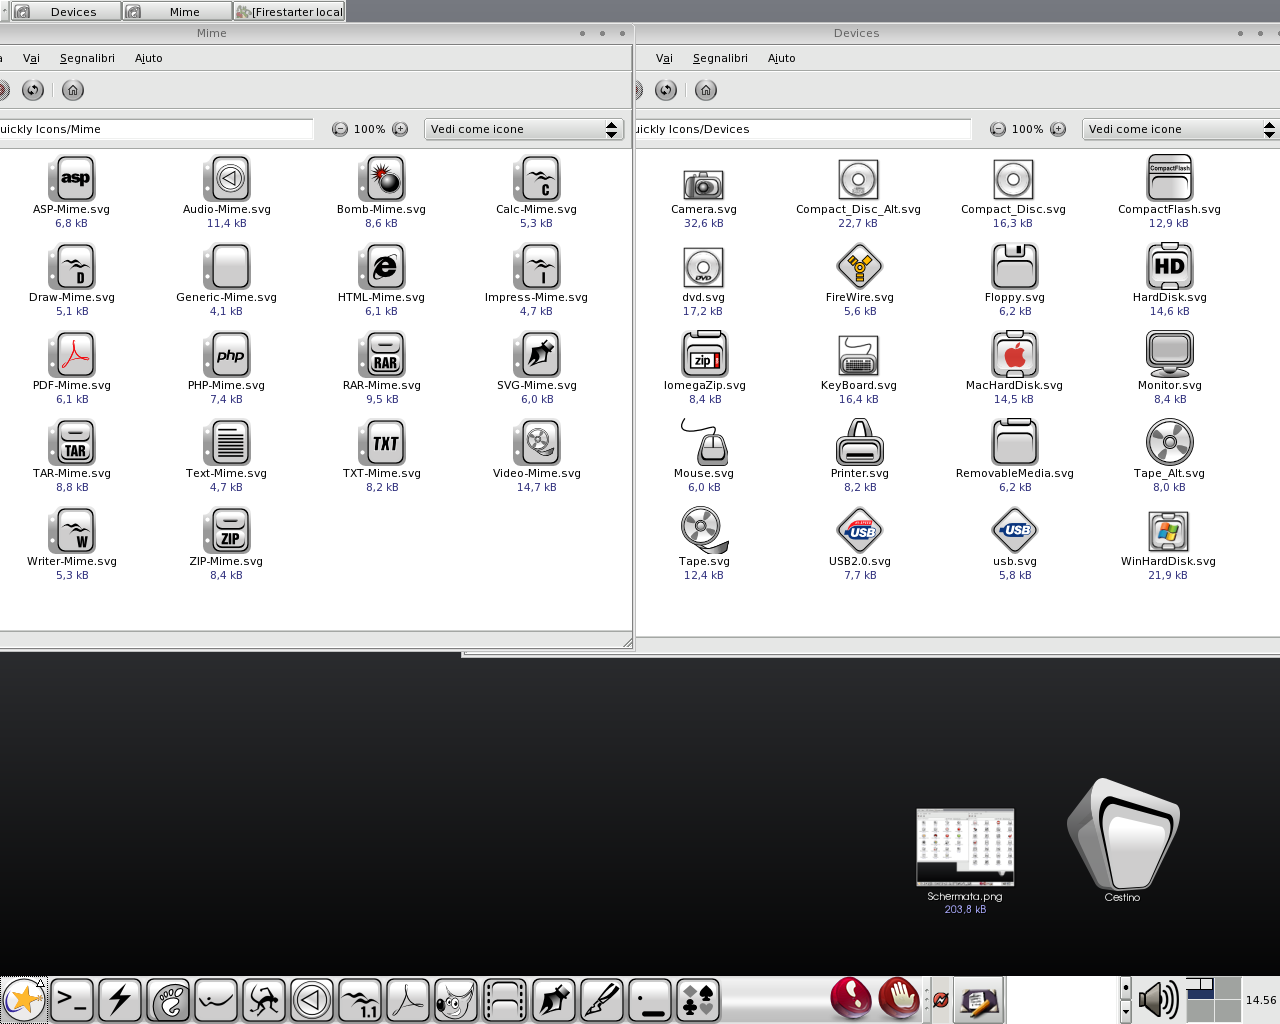Select the WinHardDisk.svg icon

pyautogui.click(x=1169, y=531)
